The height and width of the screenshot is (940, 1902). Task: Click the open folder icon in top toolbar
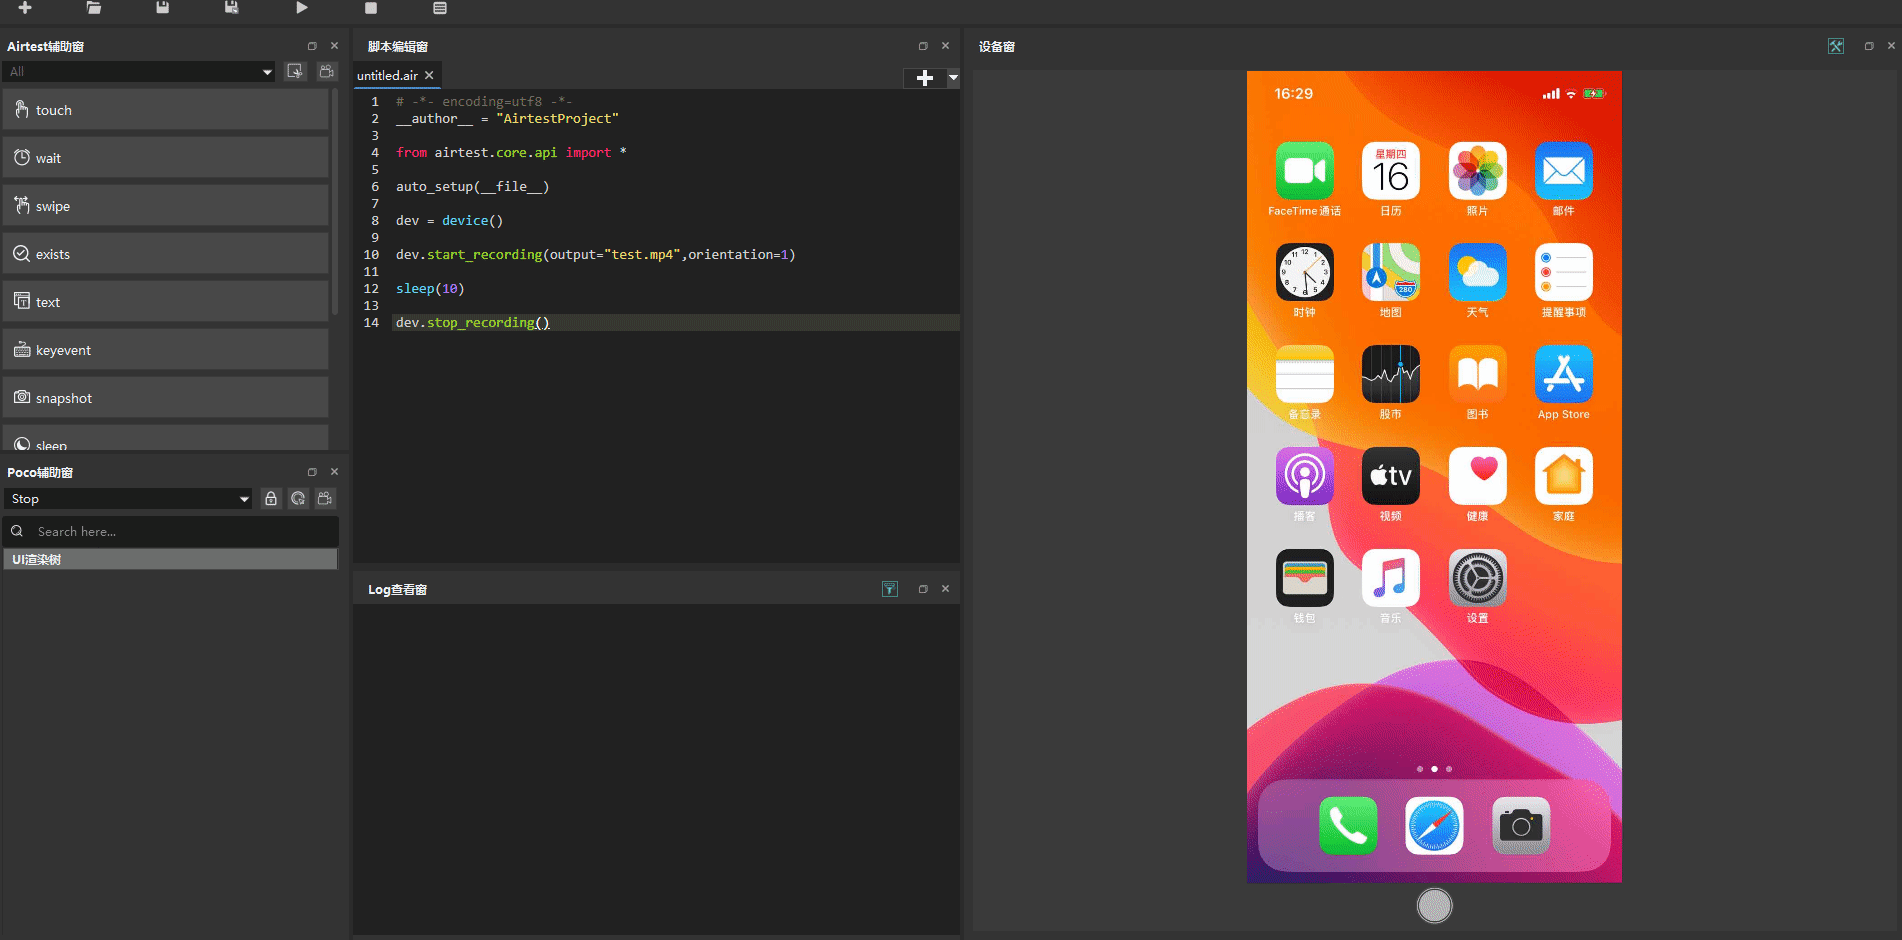click(x=94, y=8)
